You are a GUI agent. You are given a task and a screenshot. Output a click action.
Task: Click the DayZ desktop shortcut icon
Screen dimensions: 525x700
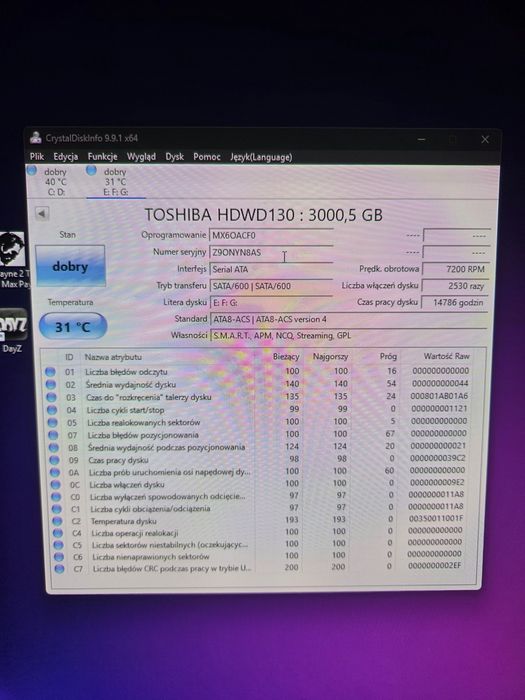(x=12, y=325)
